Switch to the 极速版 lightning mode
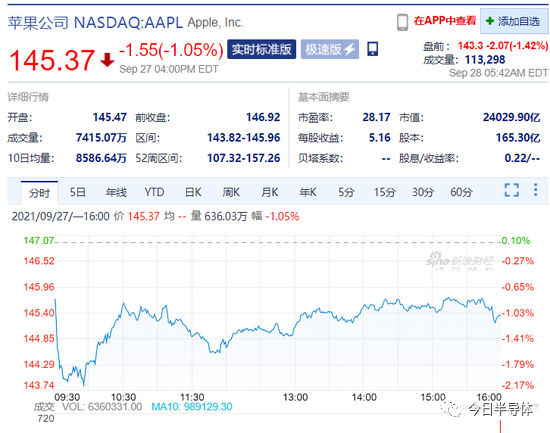The width and height of the screenshot is (550, 433). click(330, 49)
